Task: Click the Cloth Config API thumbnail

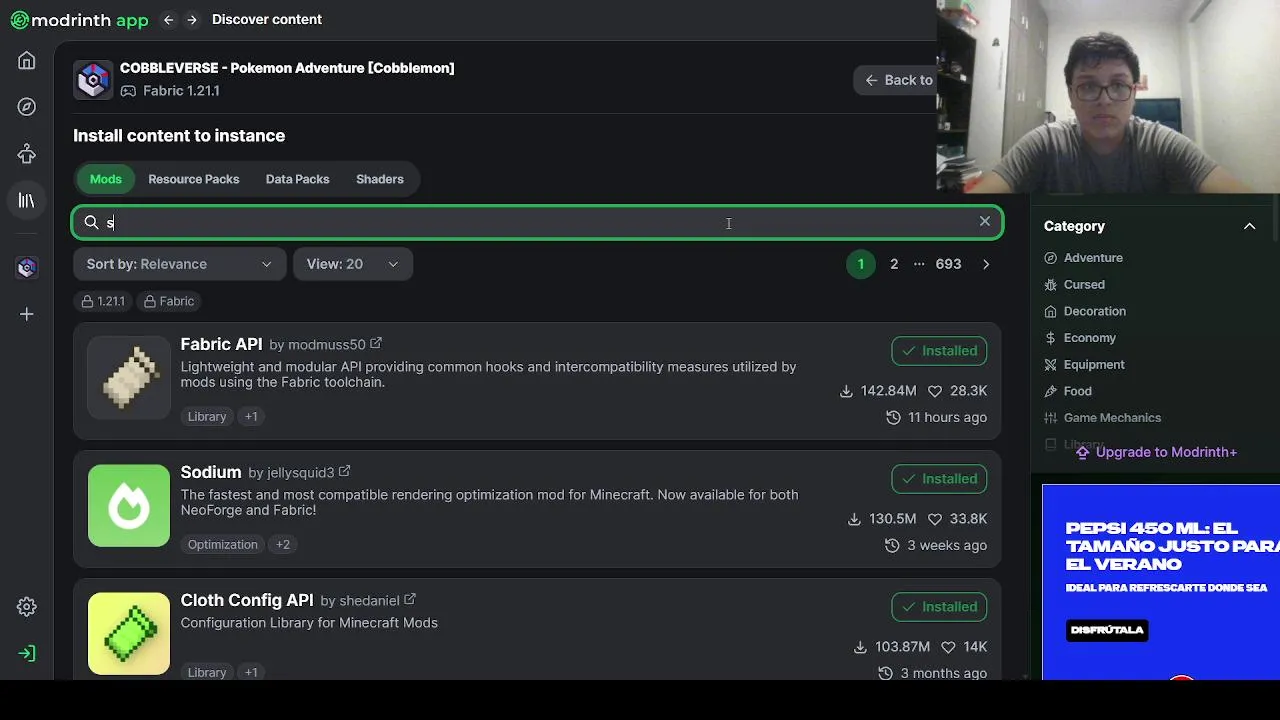Action: click(129, 634)
